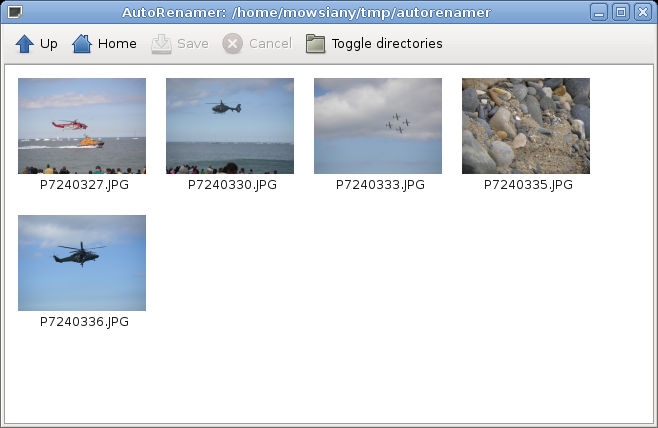
Task: Maximize the AutoRenamer window
Action: [x=621, y=12]
